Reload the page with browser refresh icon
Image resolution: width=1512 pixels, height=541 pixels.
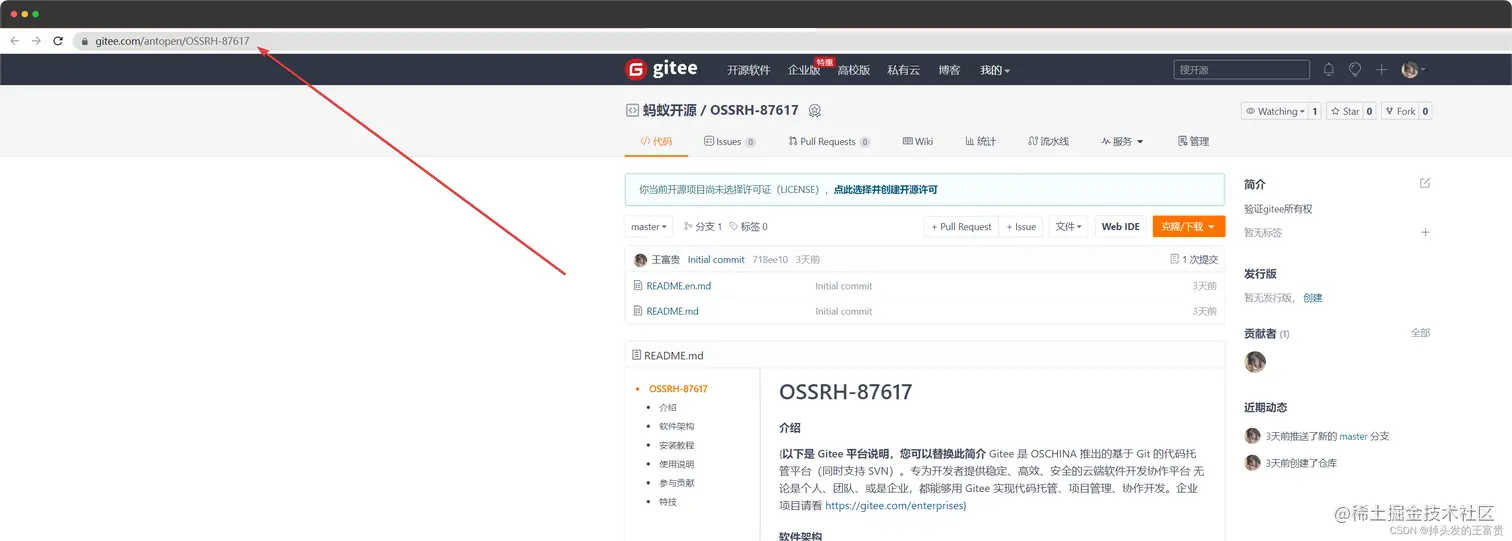pos(58,41)
